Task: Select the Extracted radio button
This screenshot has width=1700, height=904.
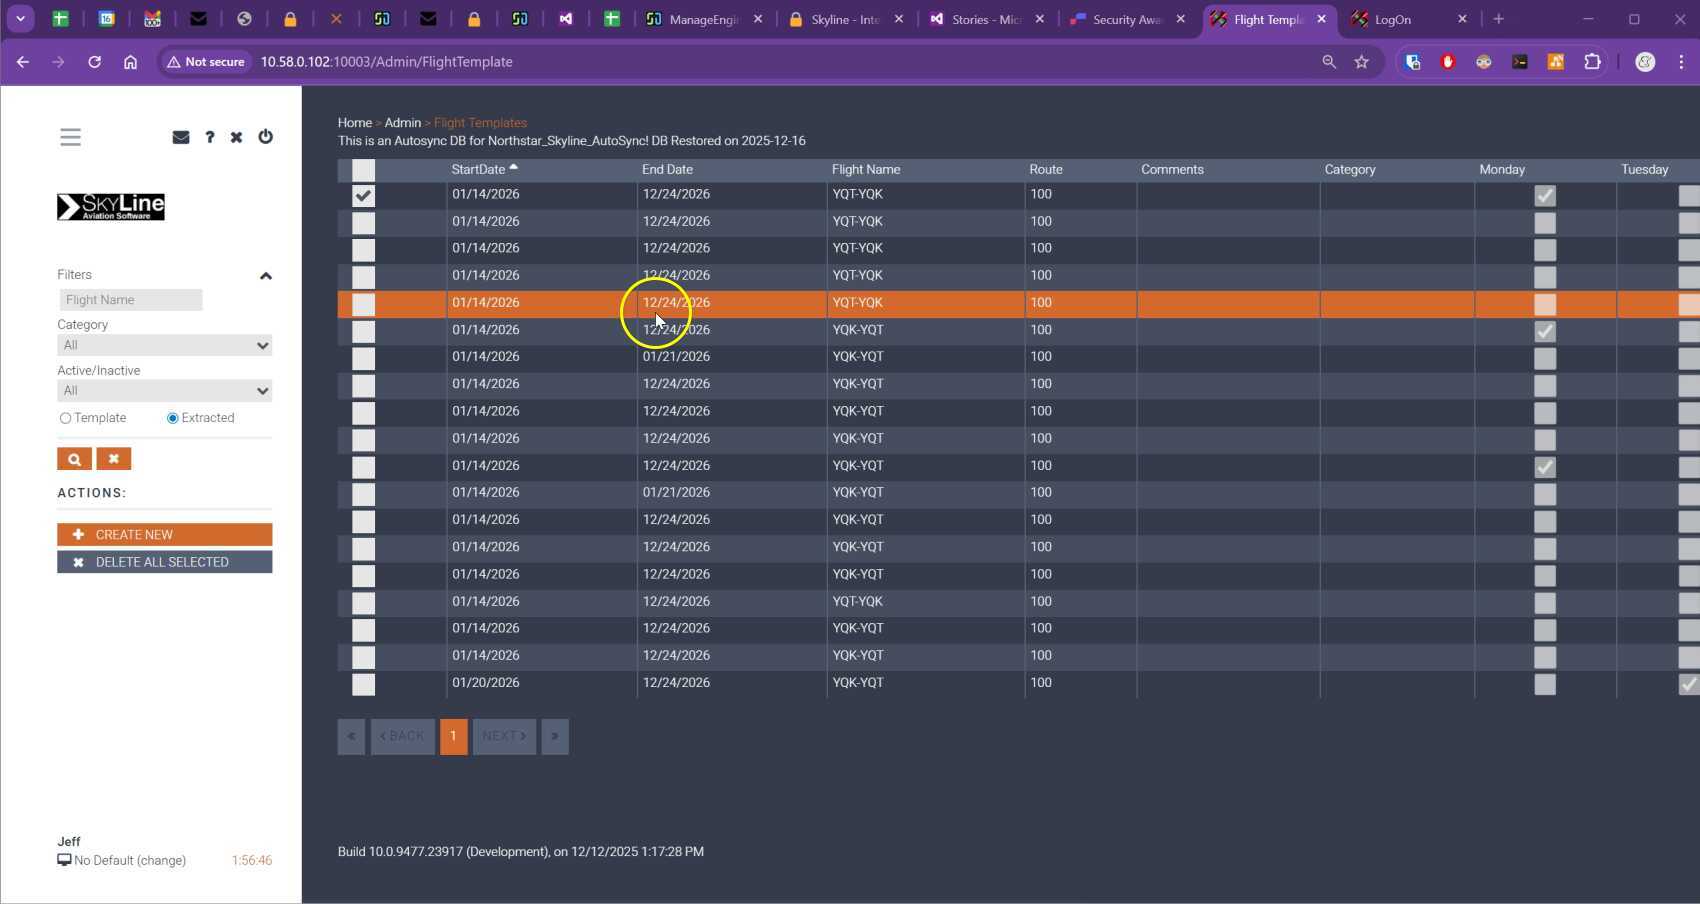Action: coord(173,418)
